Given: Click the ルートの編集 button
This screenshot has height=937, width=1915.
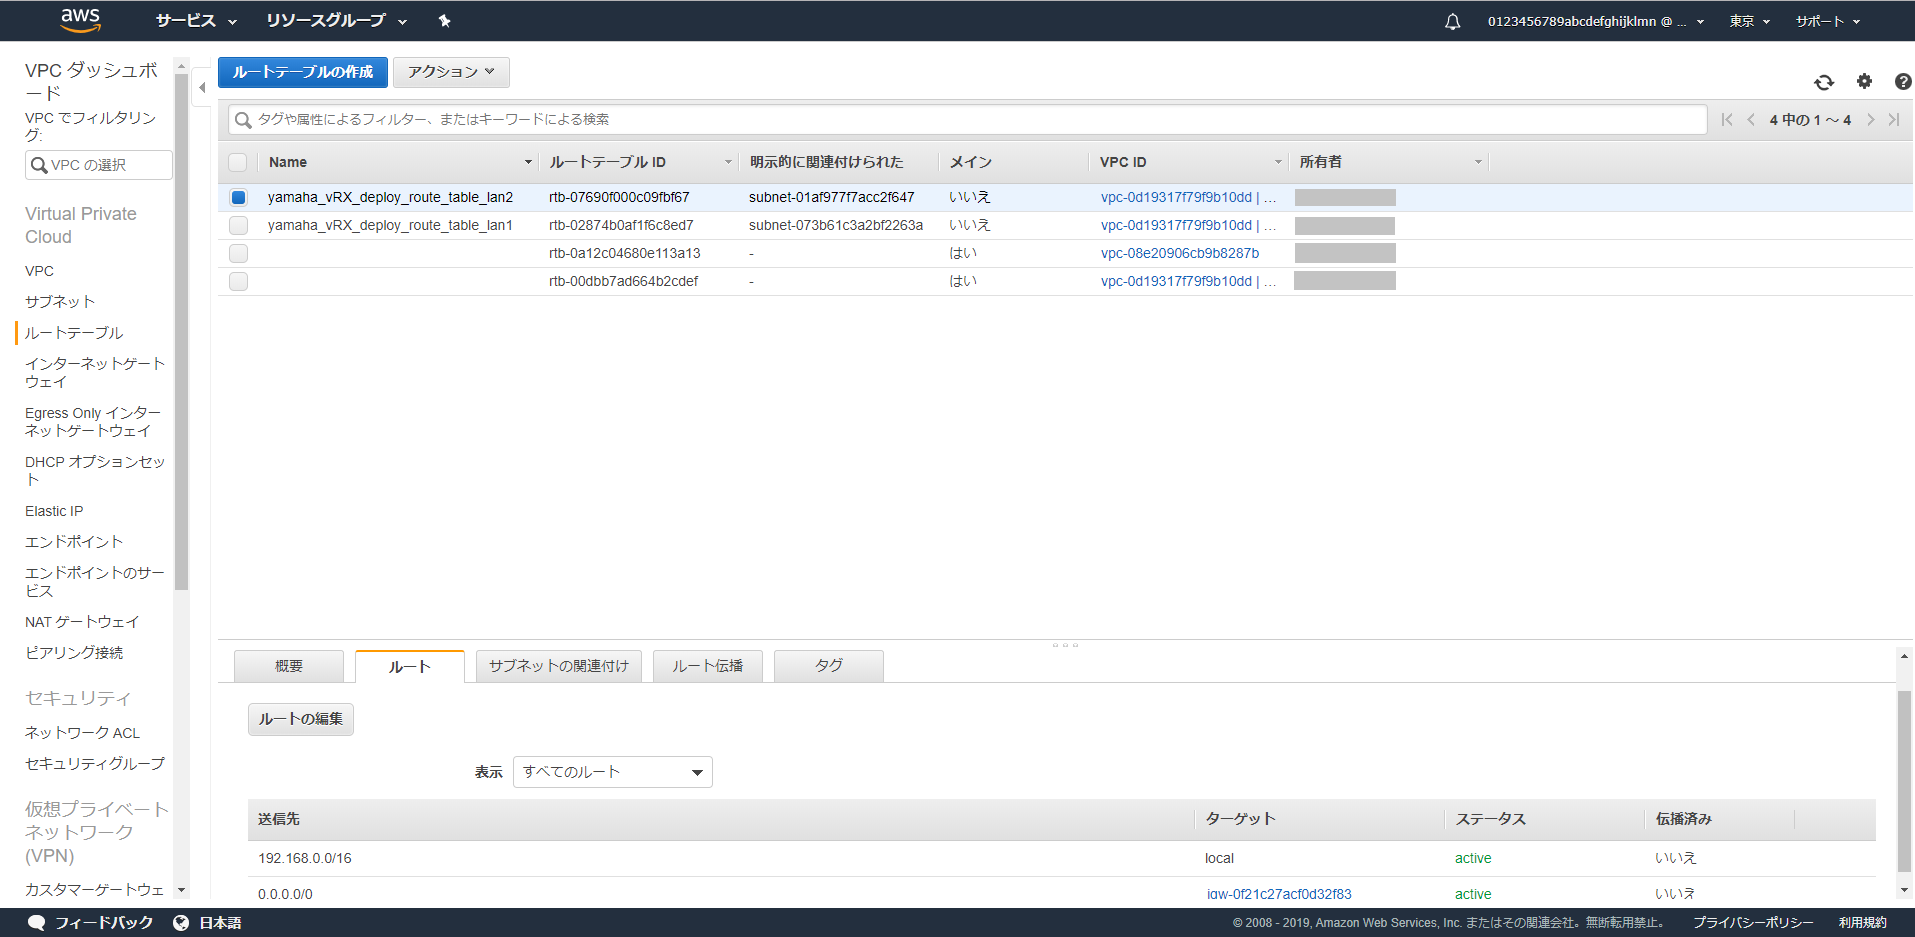Looking at the screenshot, I should coord(300,719).
